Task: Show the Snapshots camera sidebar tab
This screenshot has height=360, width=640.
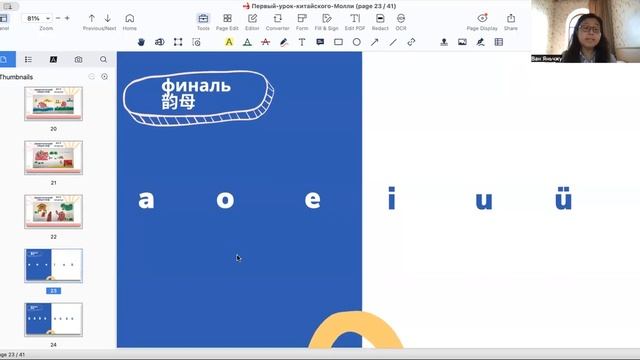Action: (78, 60)
